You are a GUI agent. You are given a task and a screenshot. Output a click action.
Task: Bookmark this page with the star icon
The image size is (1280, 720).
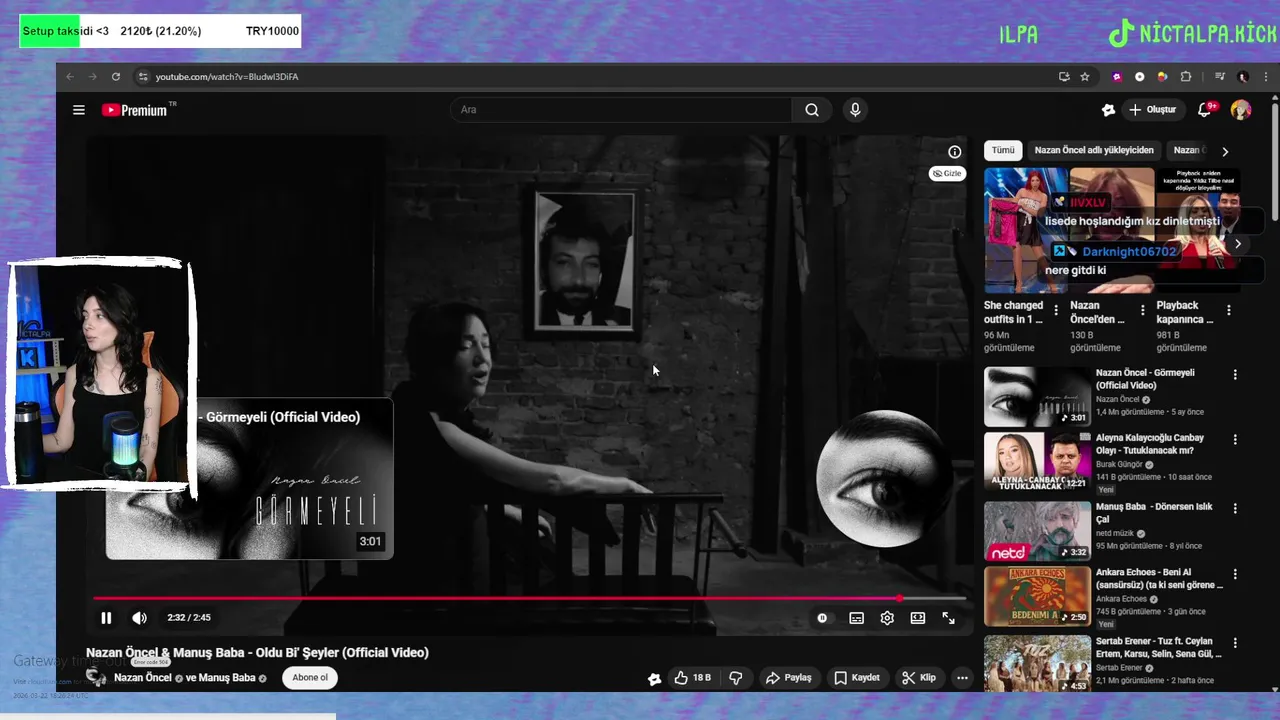click(x=1085, y=77)
